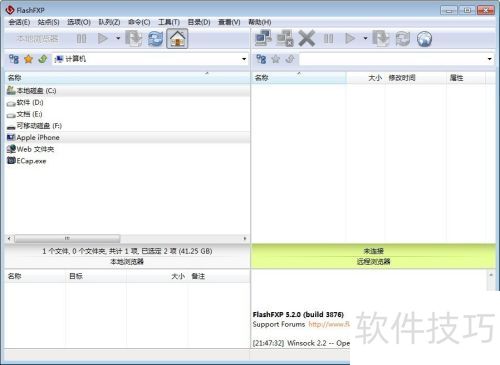
Task: Click queue 大小 column header
Action: pos(157,276)
